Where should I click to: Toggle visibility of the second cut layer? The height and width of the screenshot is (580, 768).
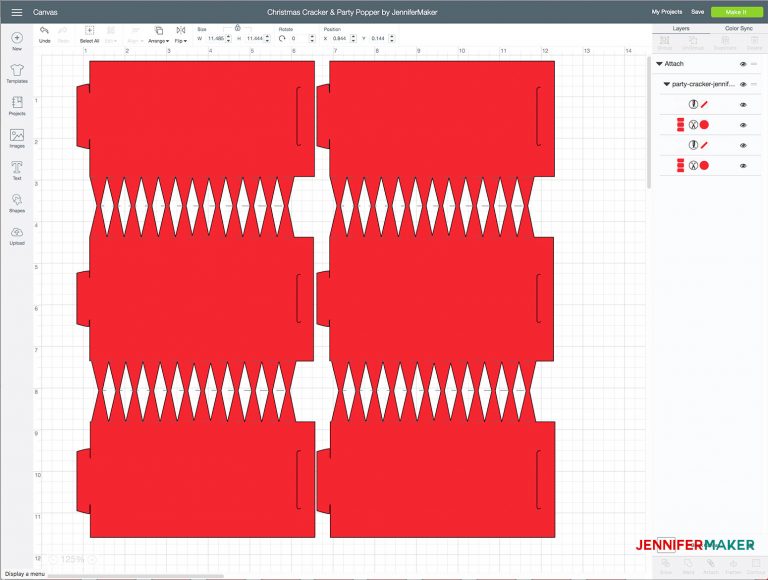743,166
